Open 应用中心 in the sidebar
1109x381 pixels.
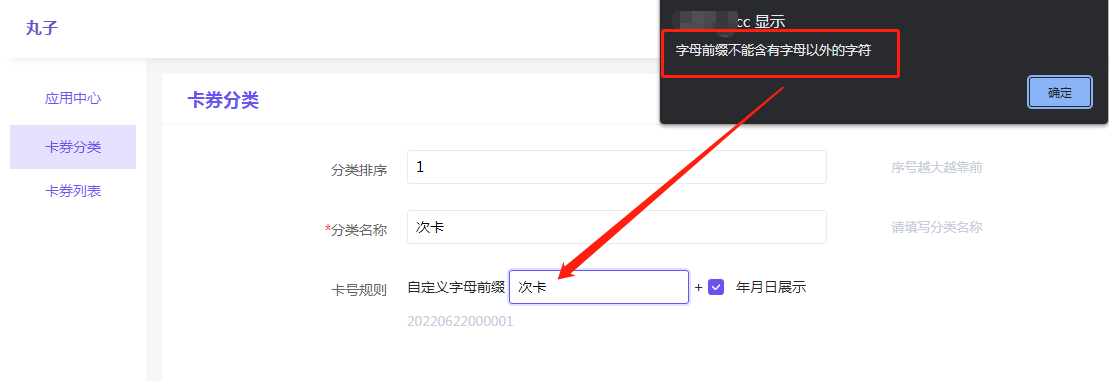pyautogui.click(x=73, y=98)
